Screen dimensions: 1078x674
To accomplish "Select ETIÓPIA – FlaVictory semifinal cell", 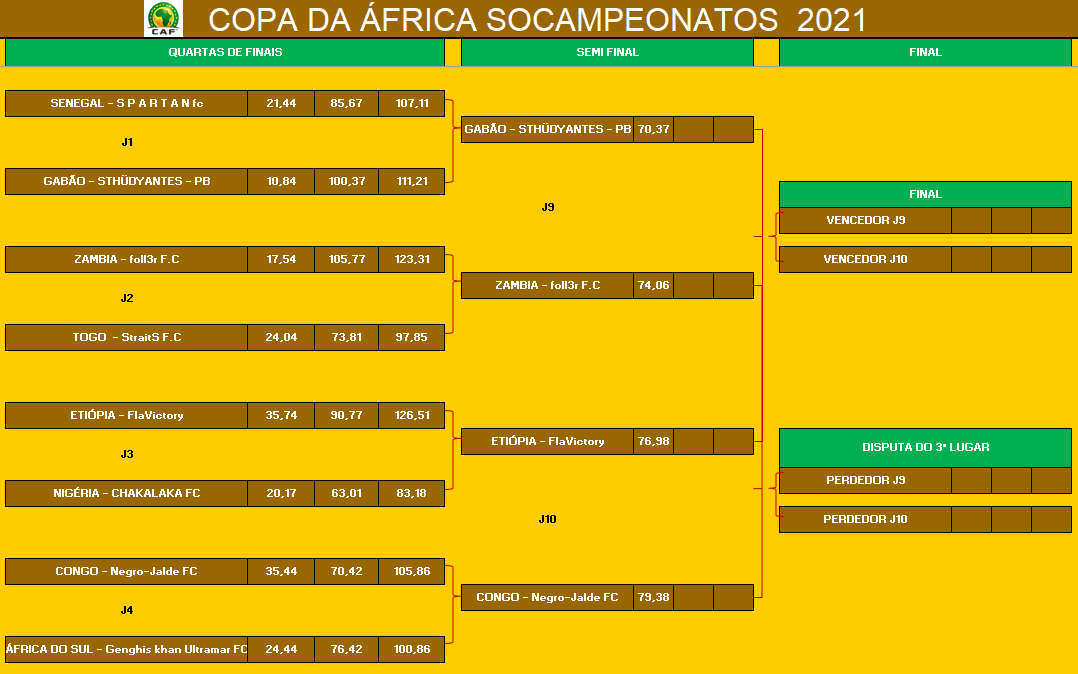I will (547, 442).
